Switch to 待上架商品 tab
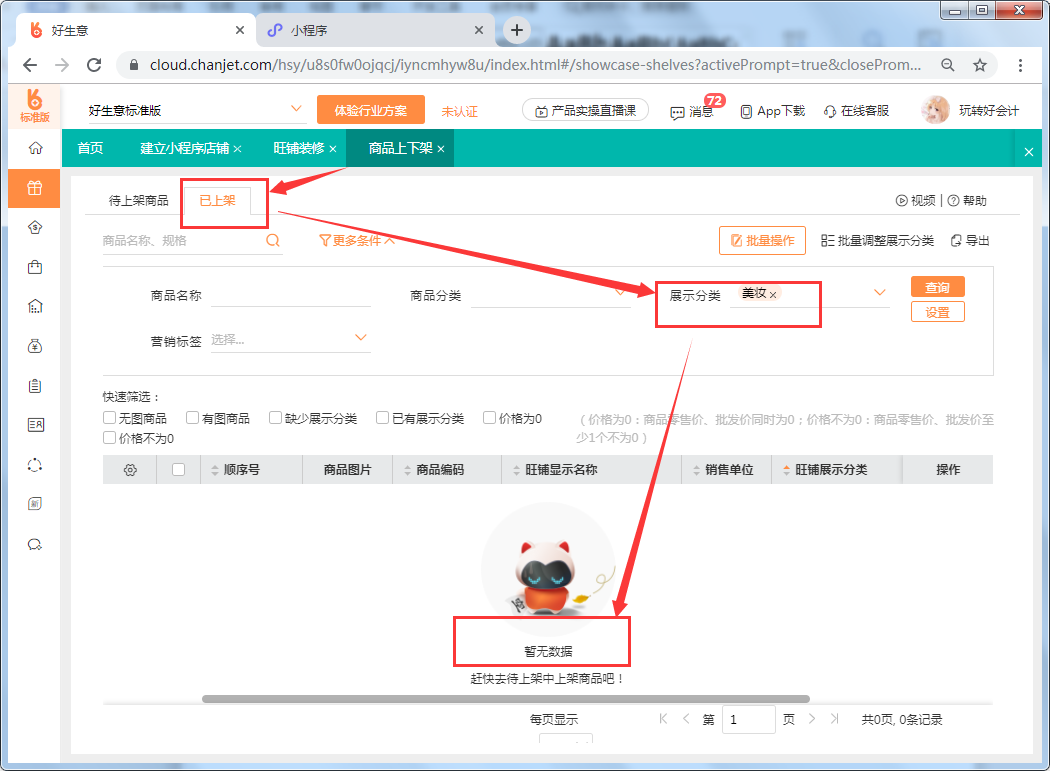Viewport: 1050px width, 771px height. click(x=139, y=200)
